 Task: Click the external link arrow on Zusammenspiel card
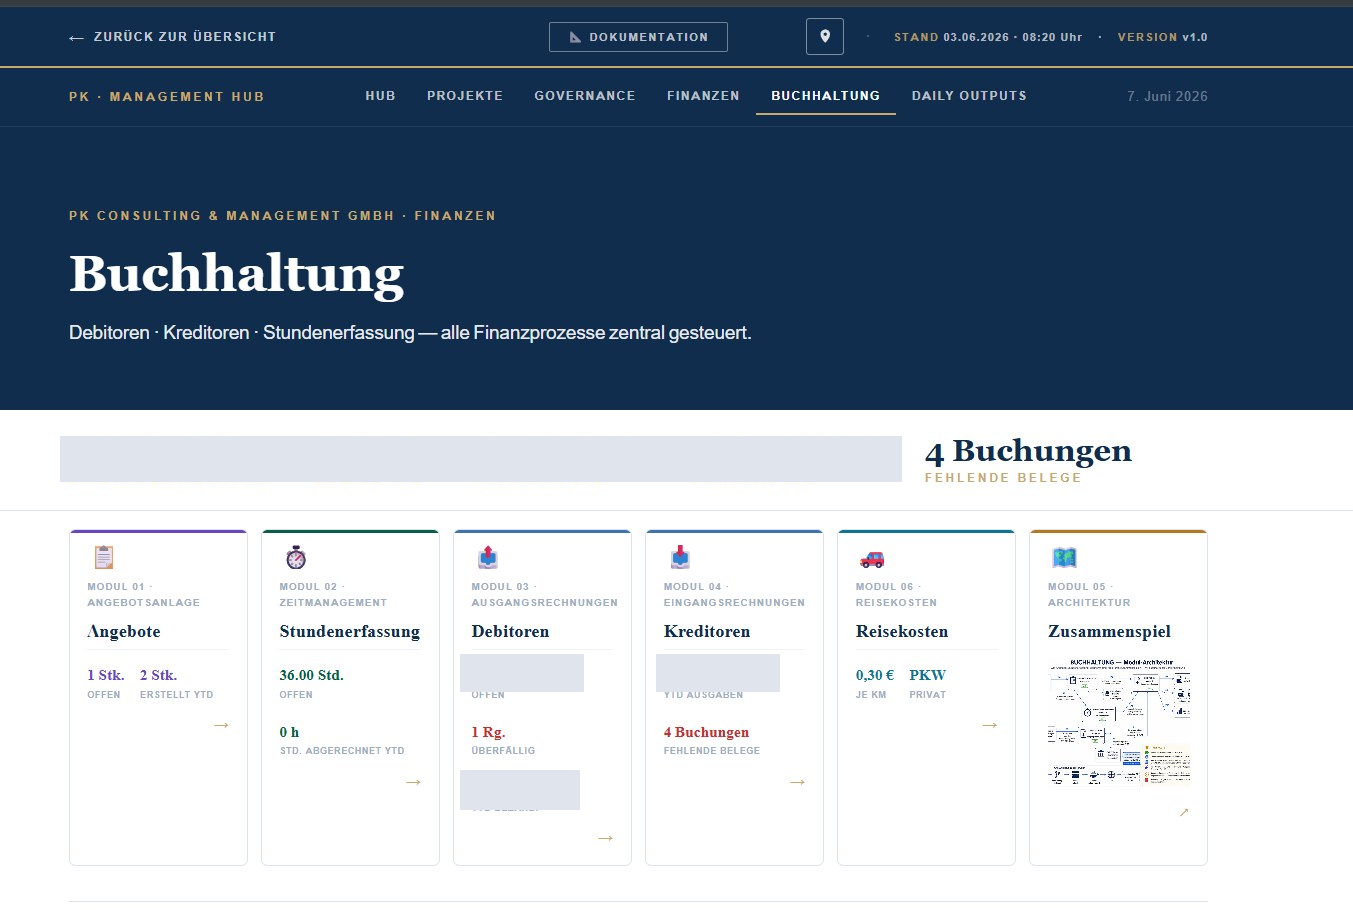[1184, 813]
